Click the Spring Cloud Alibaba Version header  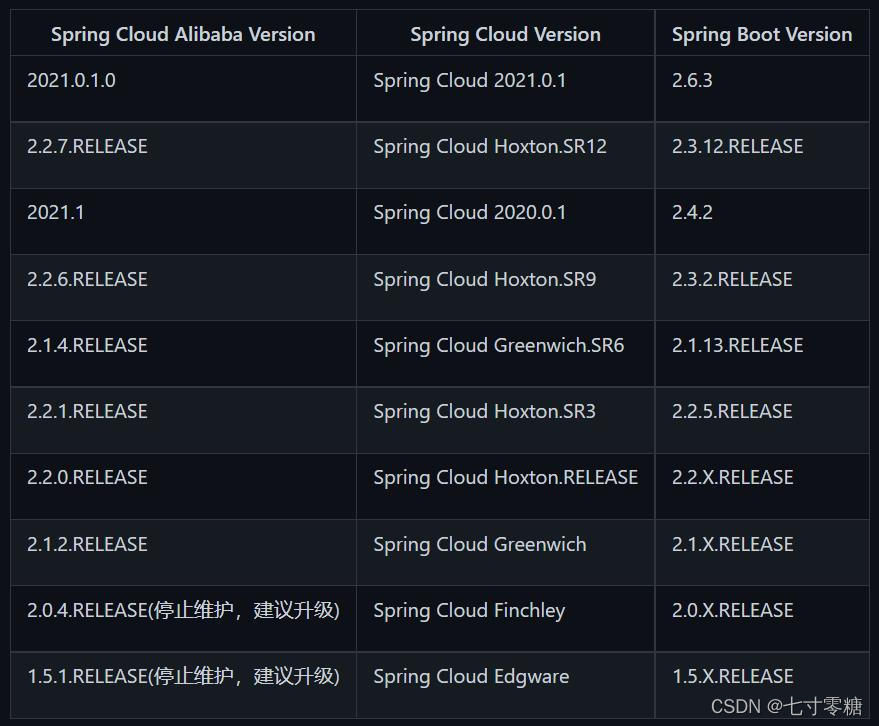tap(183, 35)
